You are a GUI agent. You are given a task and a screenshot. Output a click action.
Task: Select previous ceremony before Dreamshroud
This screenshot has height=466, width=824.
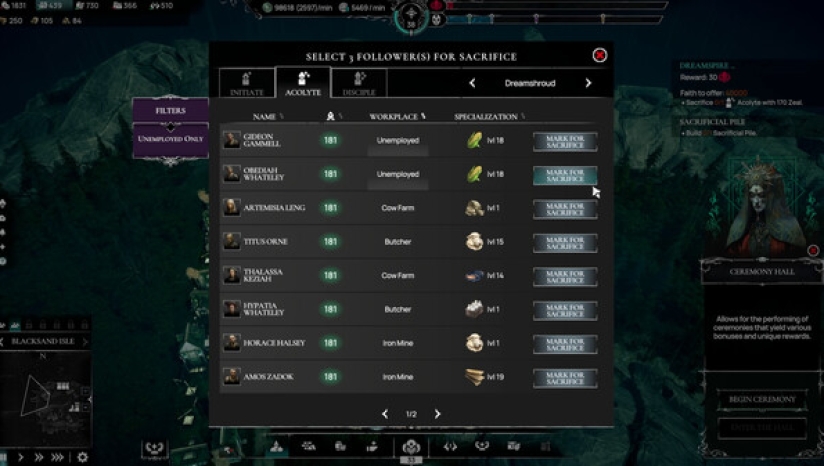pyautogui.click(x=472, y=83)
